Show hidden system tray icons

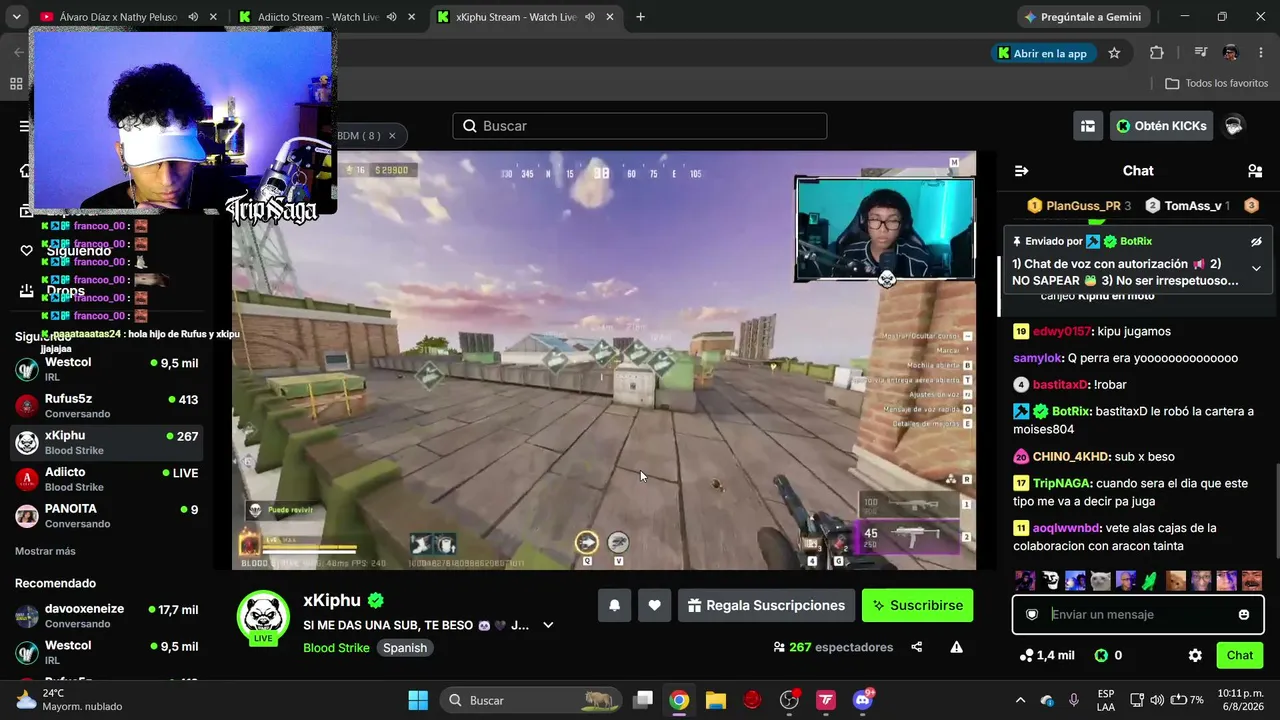click(x=1020, y=700)
